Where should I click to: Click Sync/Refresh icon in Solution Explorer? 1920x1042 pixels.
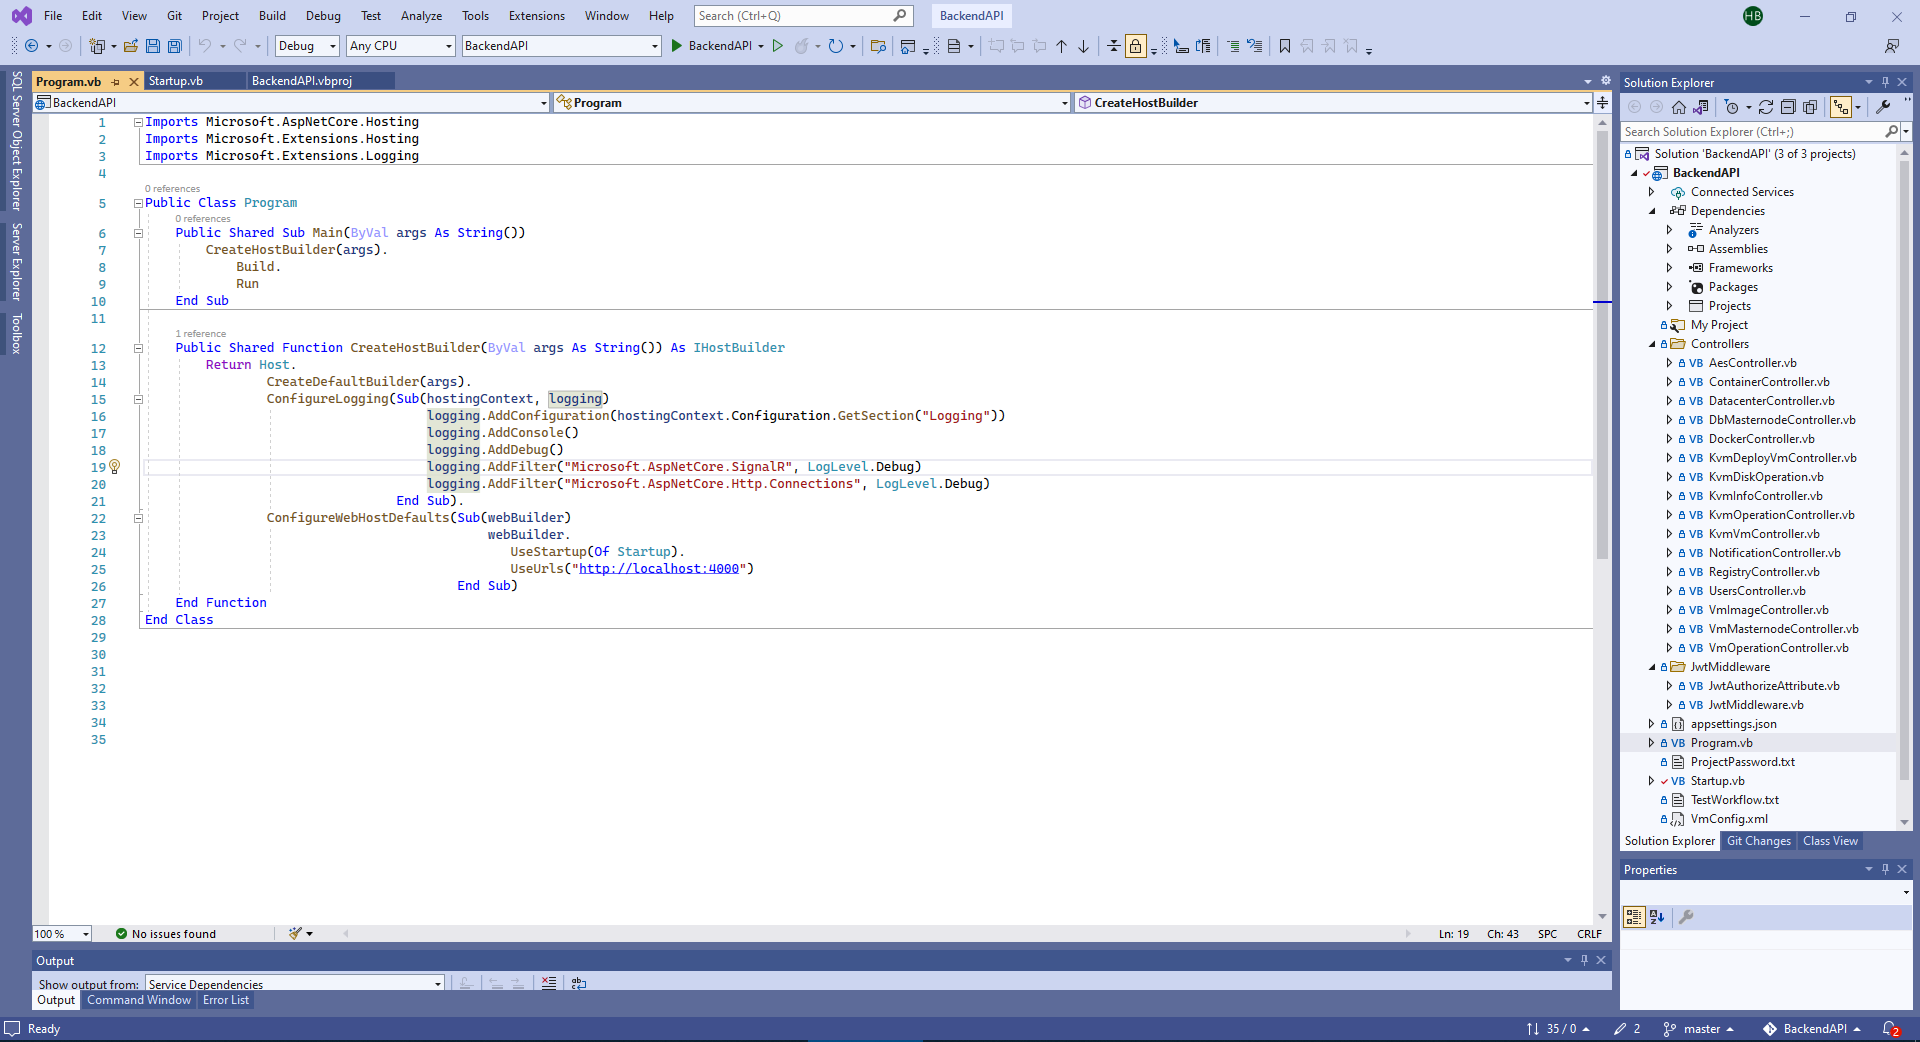click(1766, 107)
